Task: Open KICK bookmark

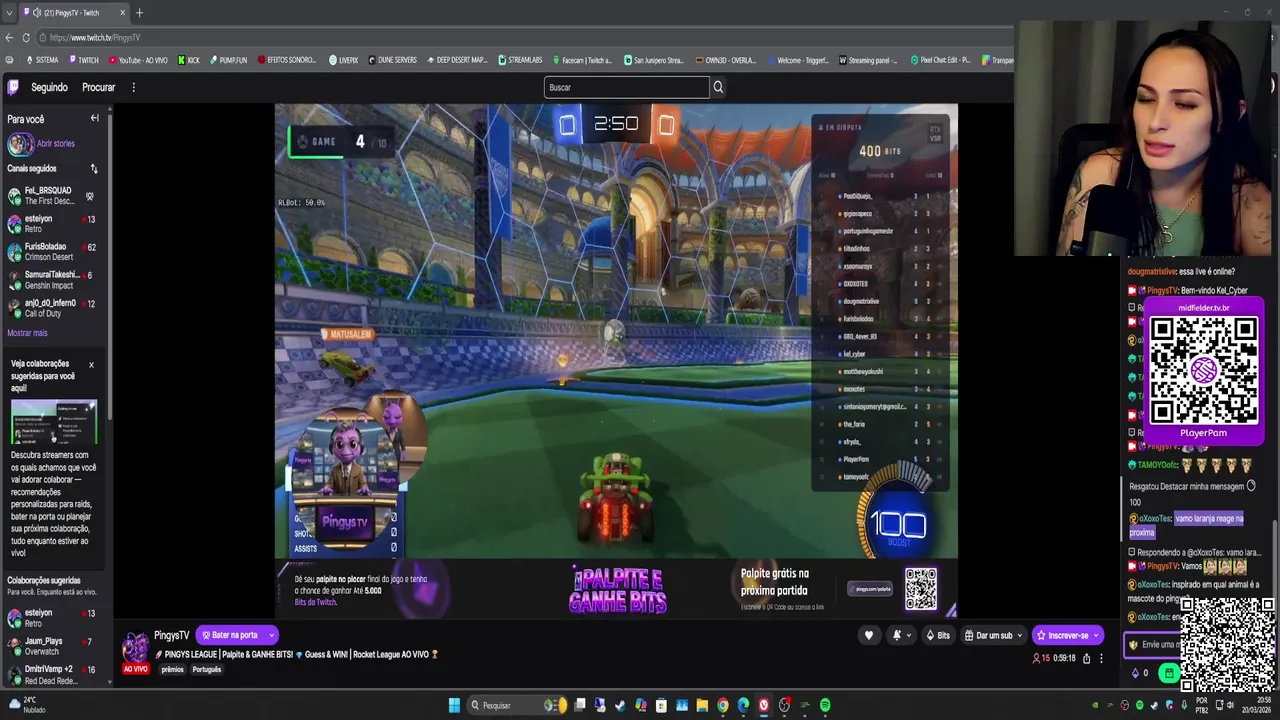Action: (188, 60)
